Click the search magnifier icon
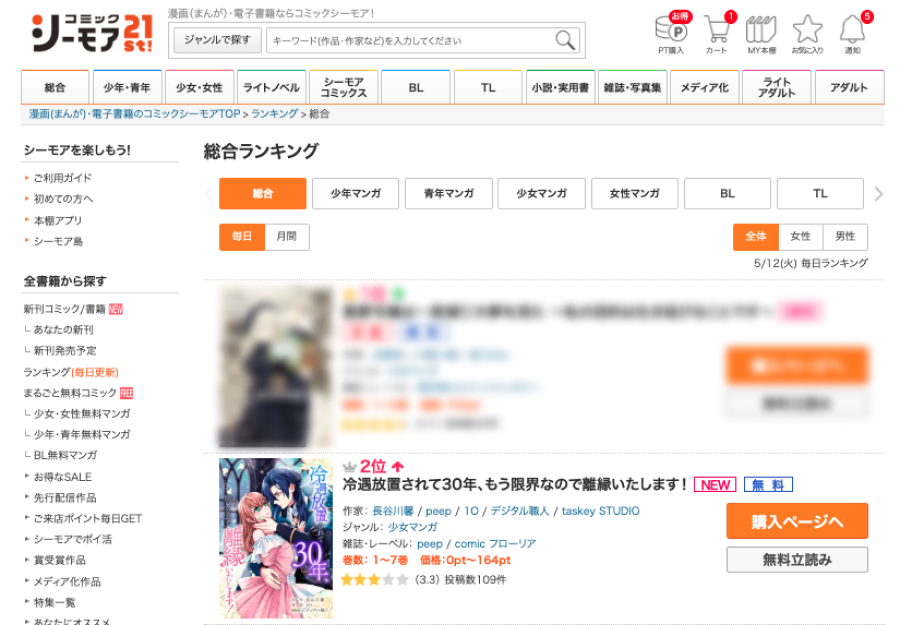 [x=565, y=40]
